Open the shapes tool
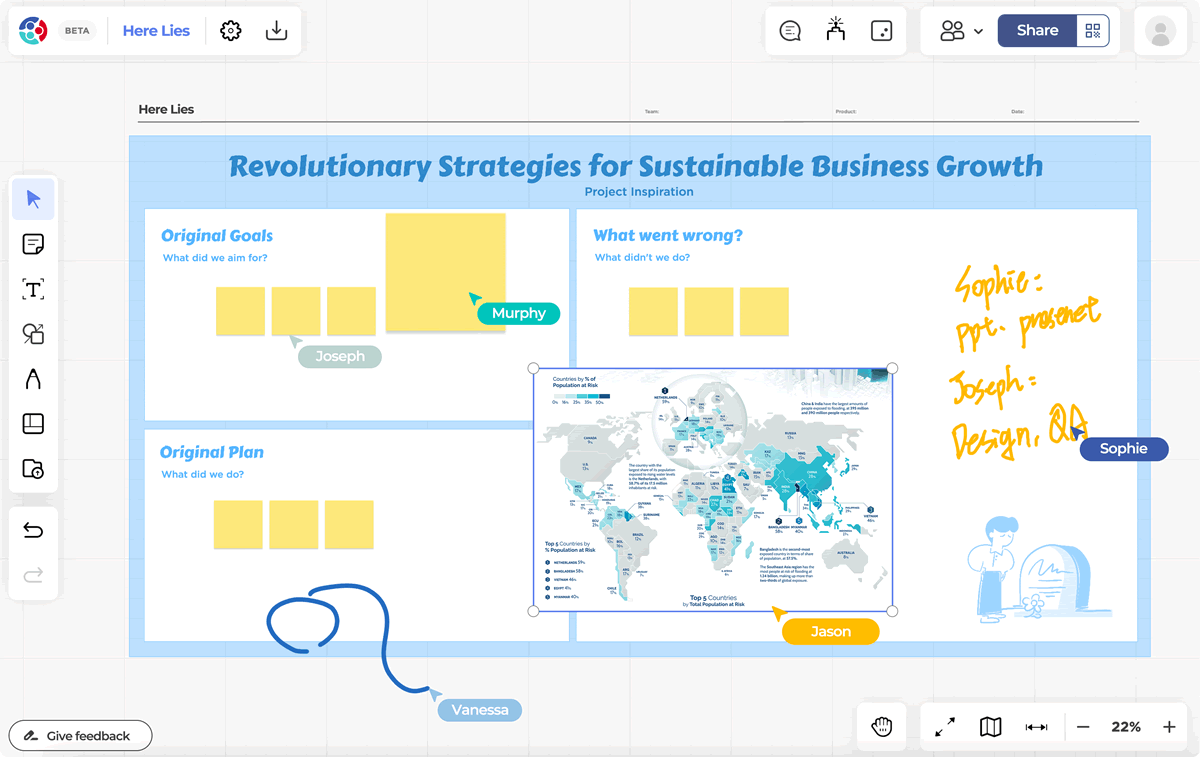Image resolution: width=1200 pixels, height=757 pixels. pyautogui.click(x=33, y=334)
